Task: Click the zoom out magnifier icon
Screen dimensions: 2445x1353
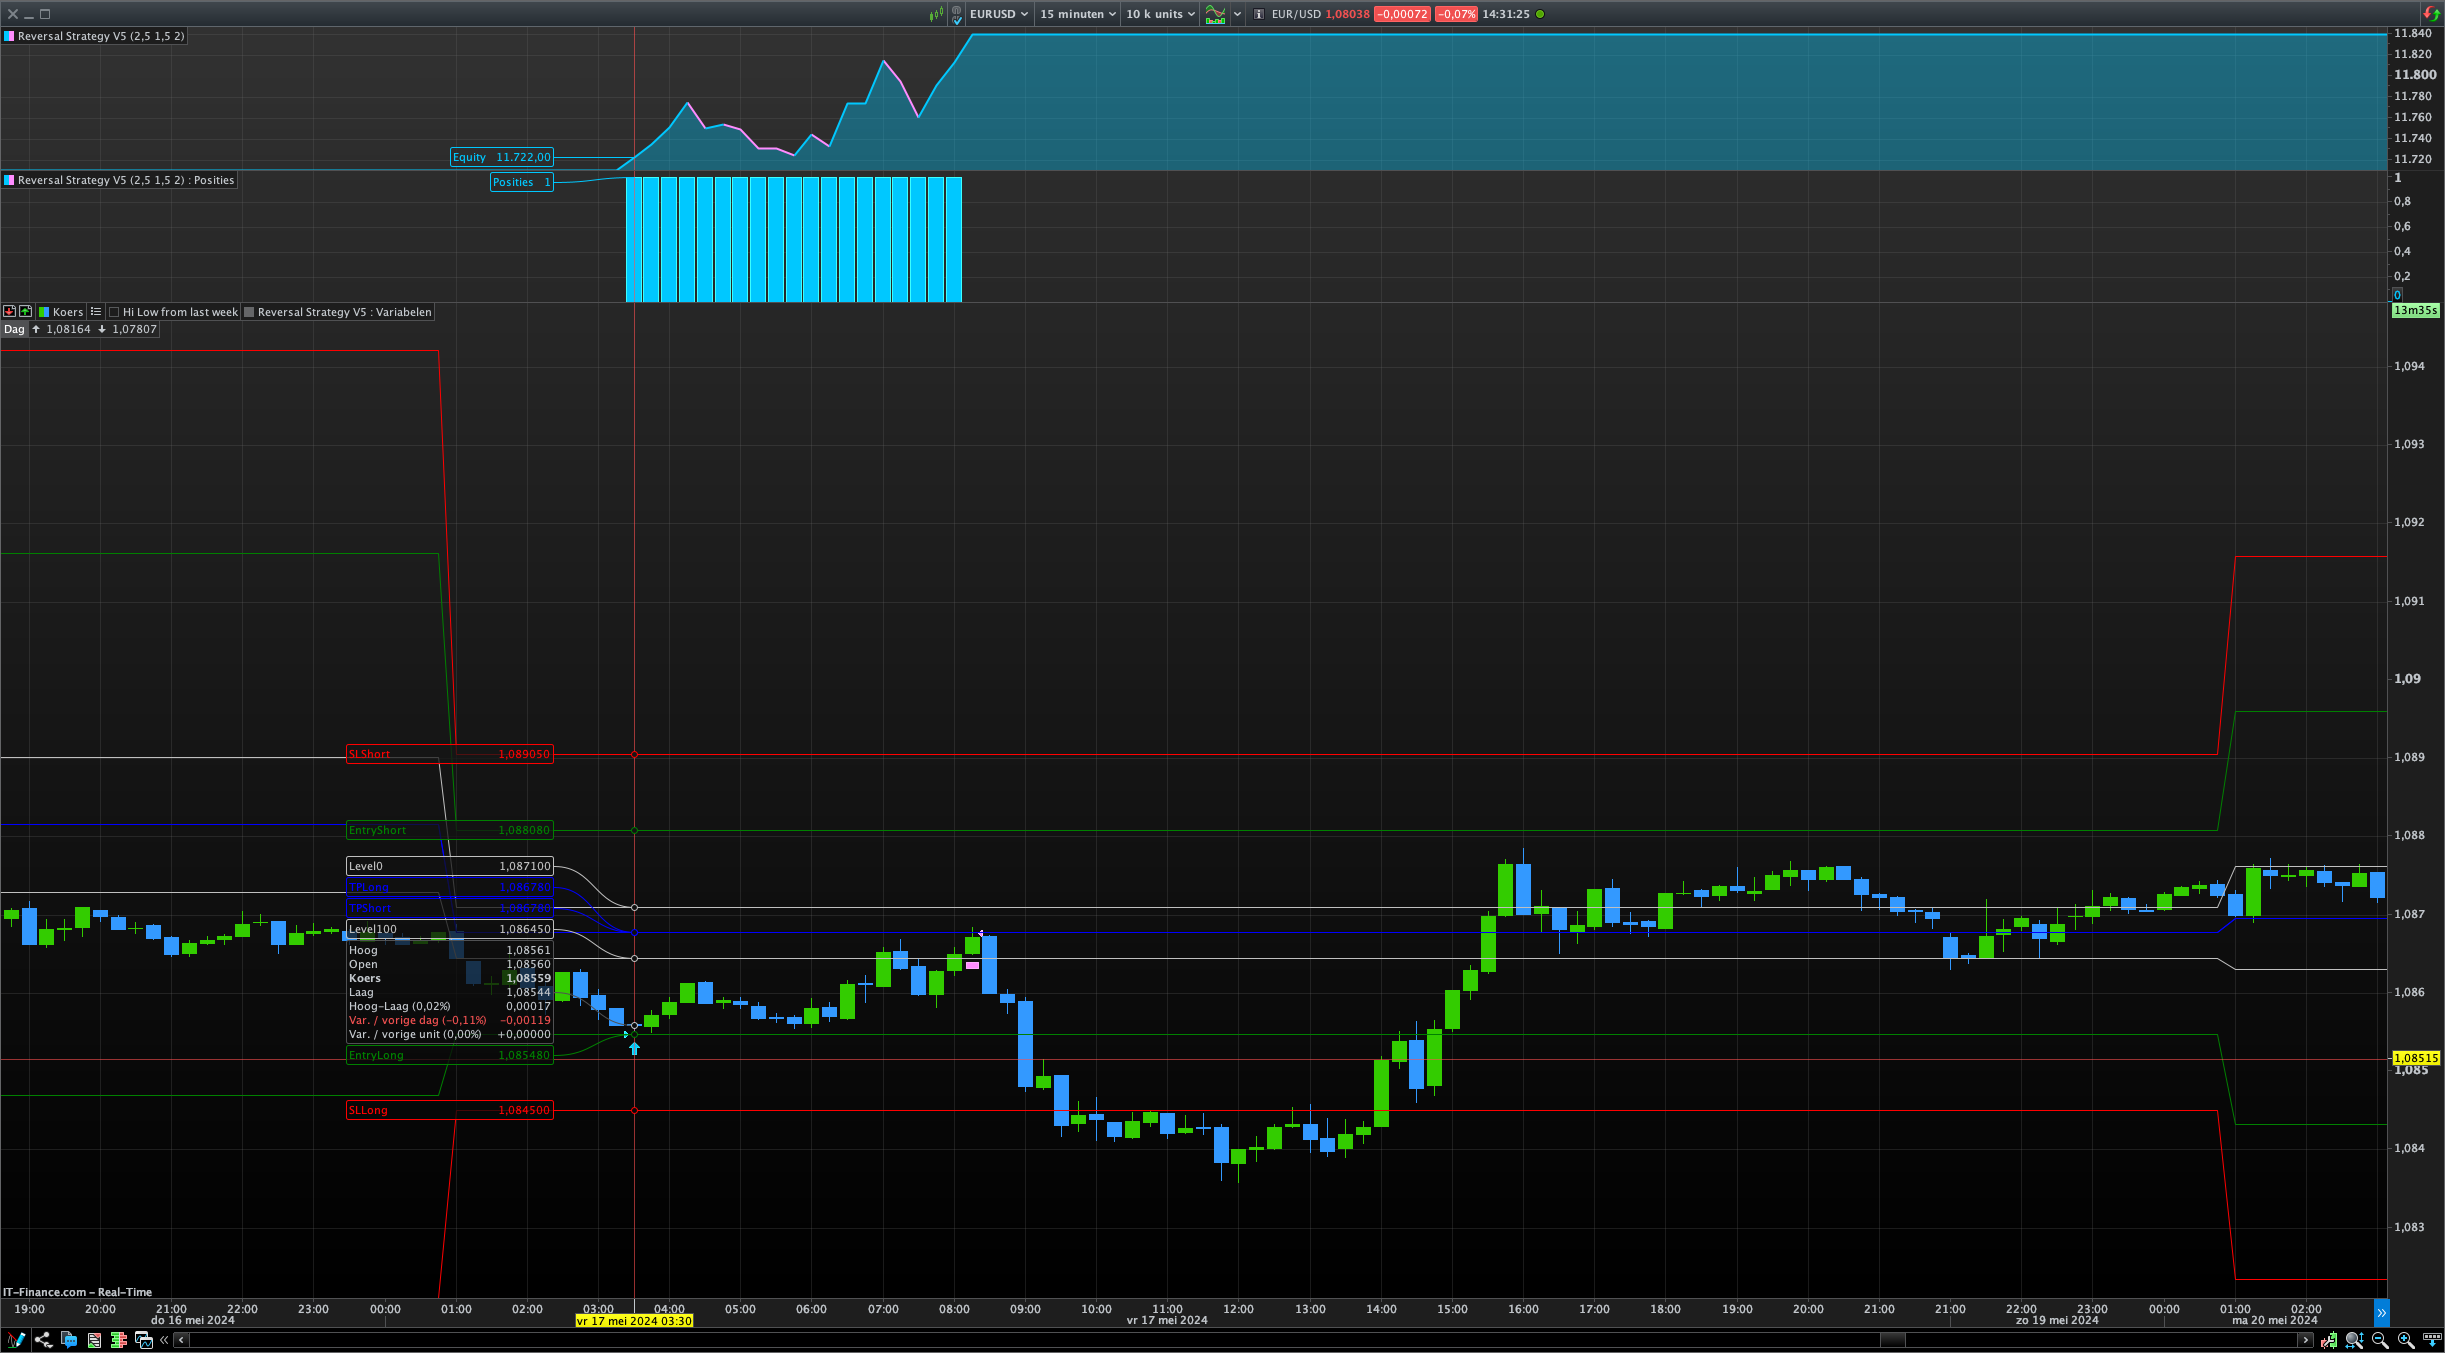Action: (x=2380, y=1340)
